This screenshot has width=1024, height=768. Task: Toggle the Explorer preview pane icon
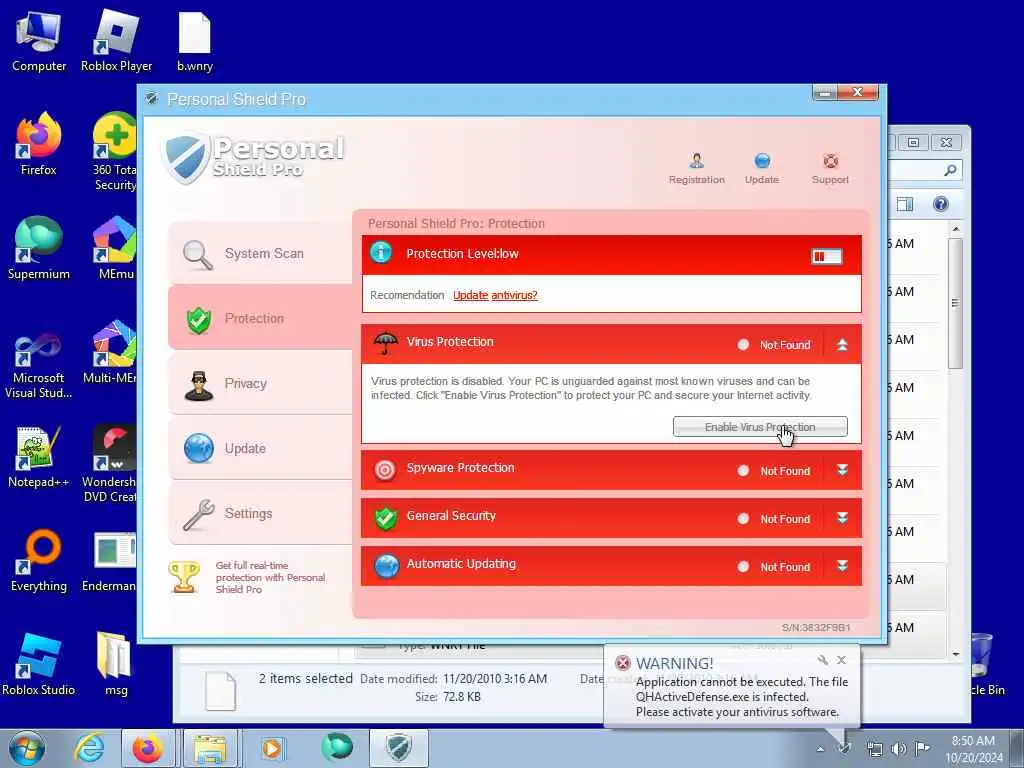pos(905,204)
